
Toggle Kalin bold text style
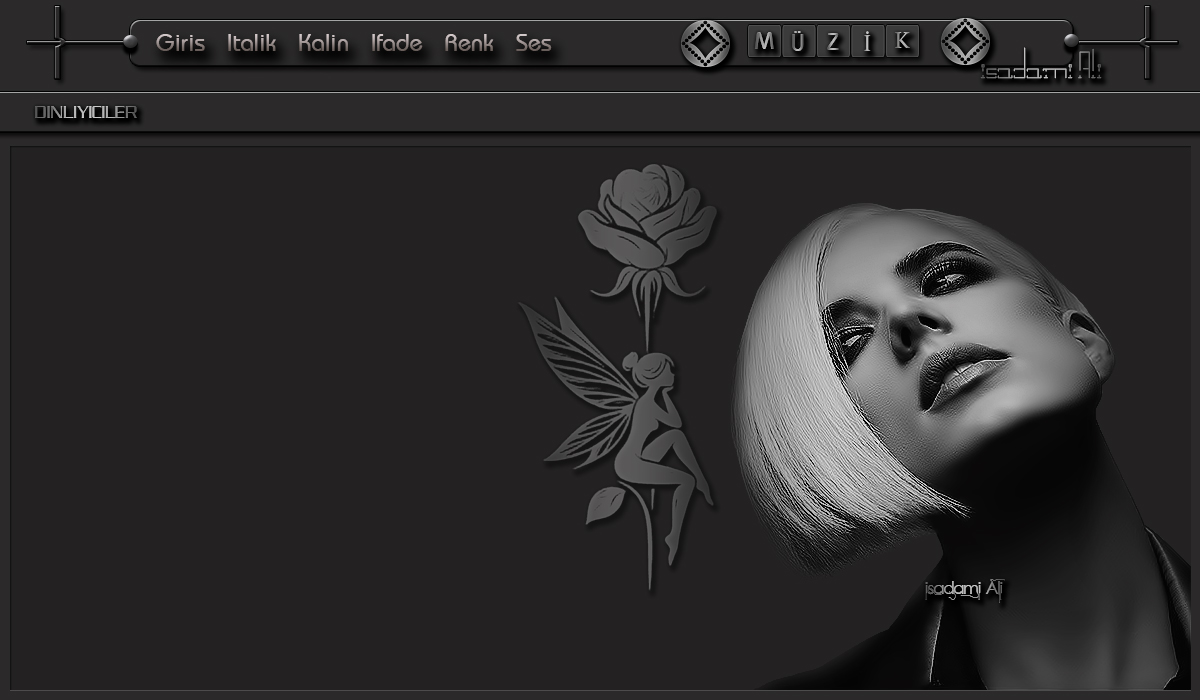pyautogui.click(x=323, y=43)
